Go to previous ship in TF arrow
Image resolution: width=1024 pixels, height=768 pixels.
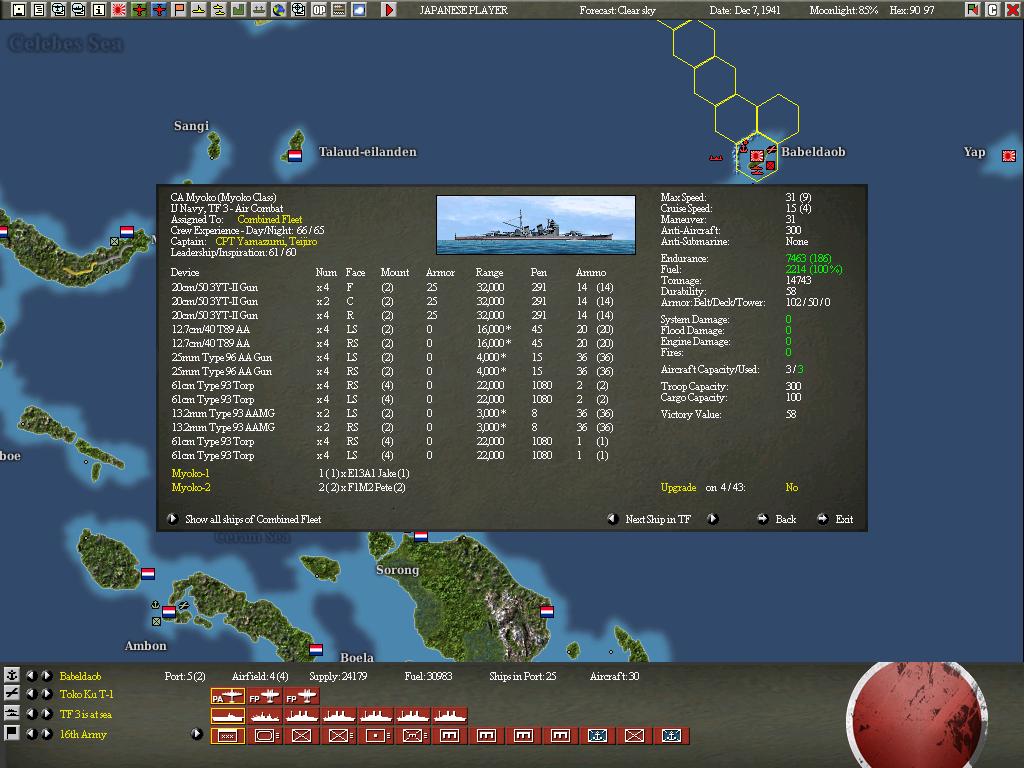point(613,519)
